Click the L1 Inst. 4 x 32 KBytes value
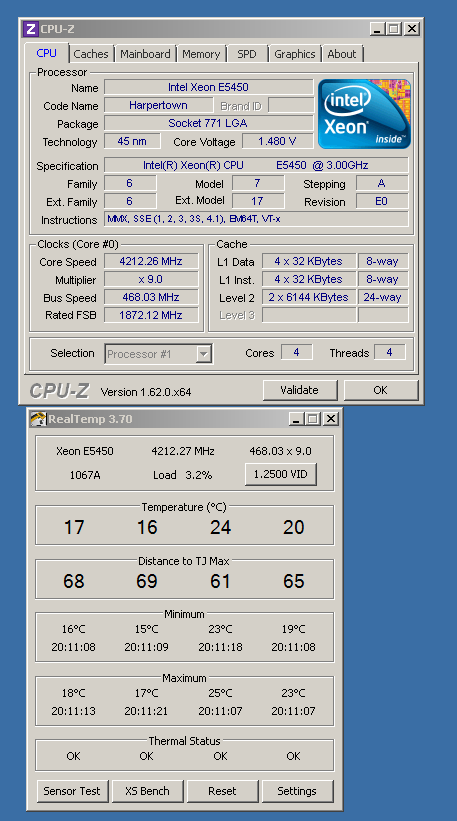Screen dimensions: 457x821 click(x=308, y=279)
